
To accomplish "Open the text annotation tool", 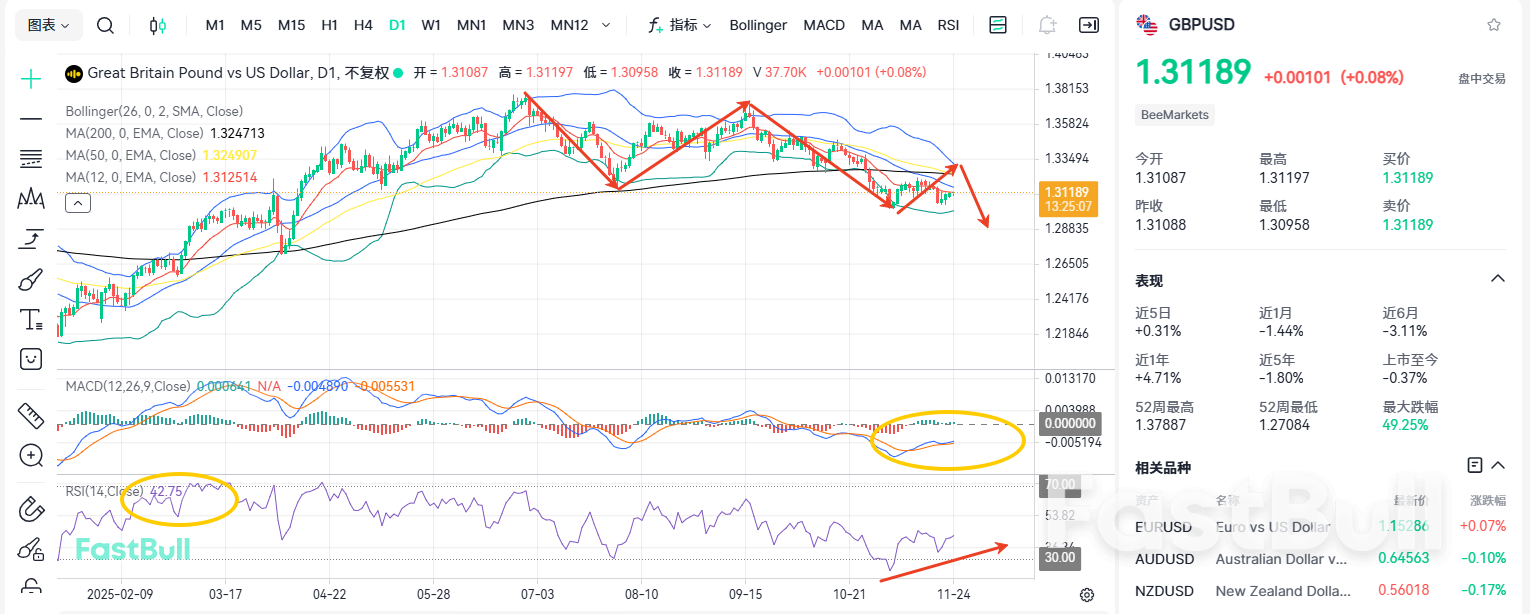I will (x=30, y=318).
